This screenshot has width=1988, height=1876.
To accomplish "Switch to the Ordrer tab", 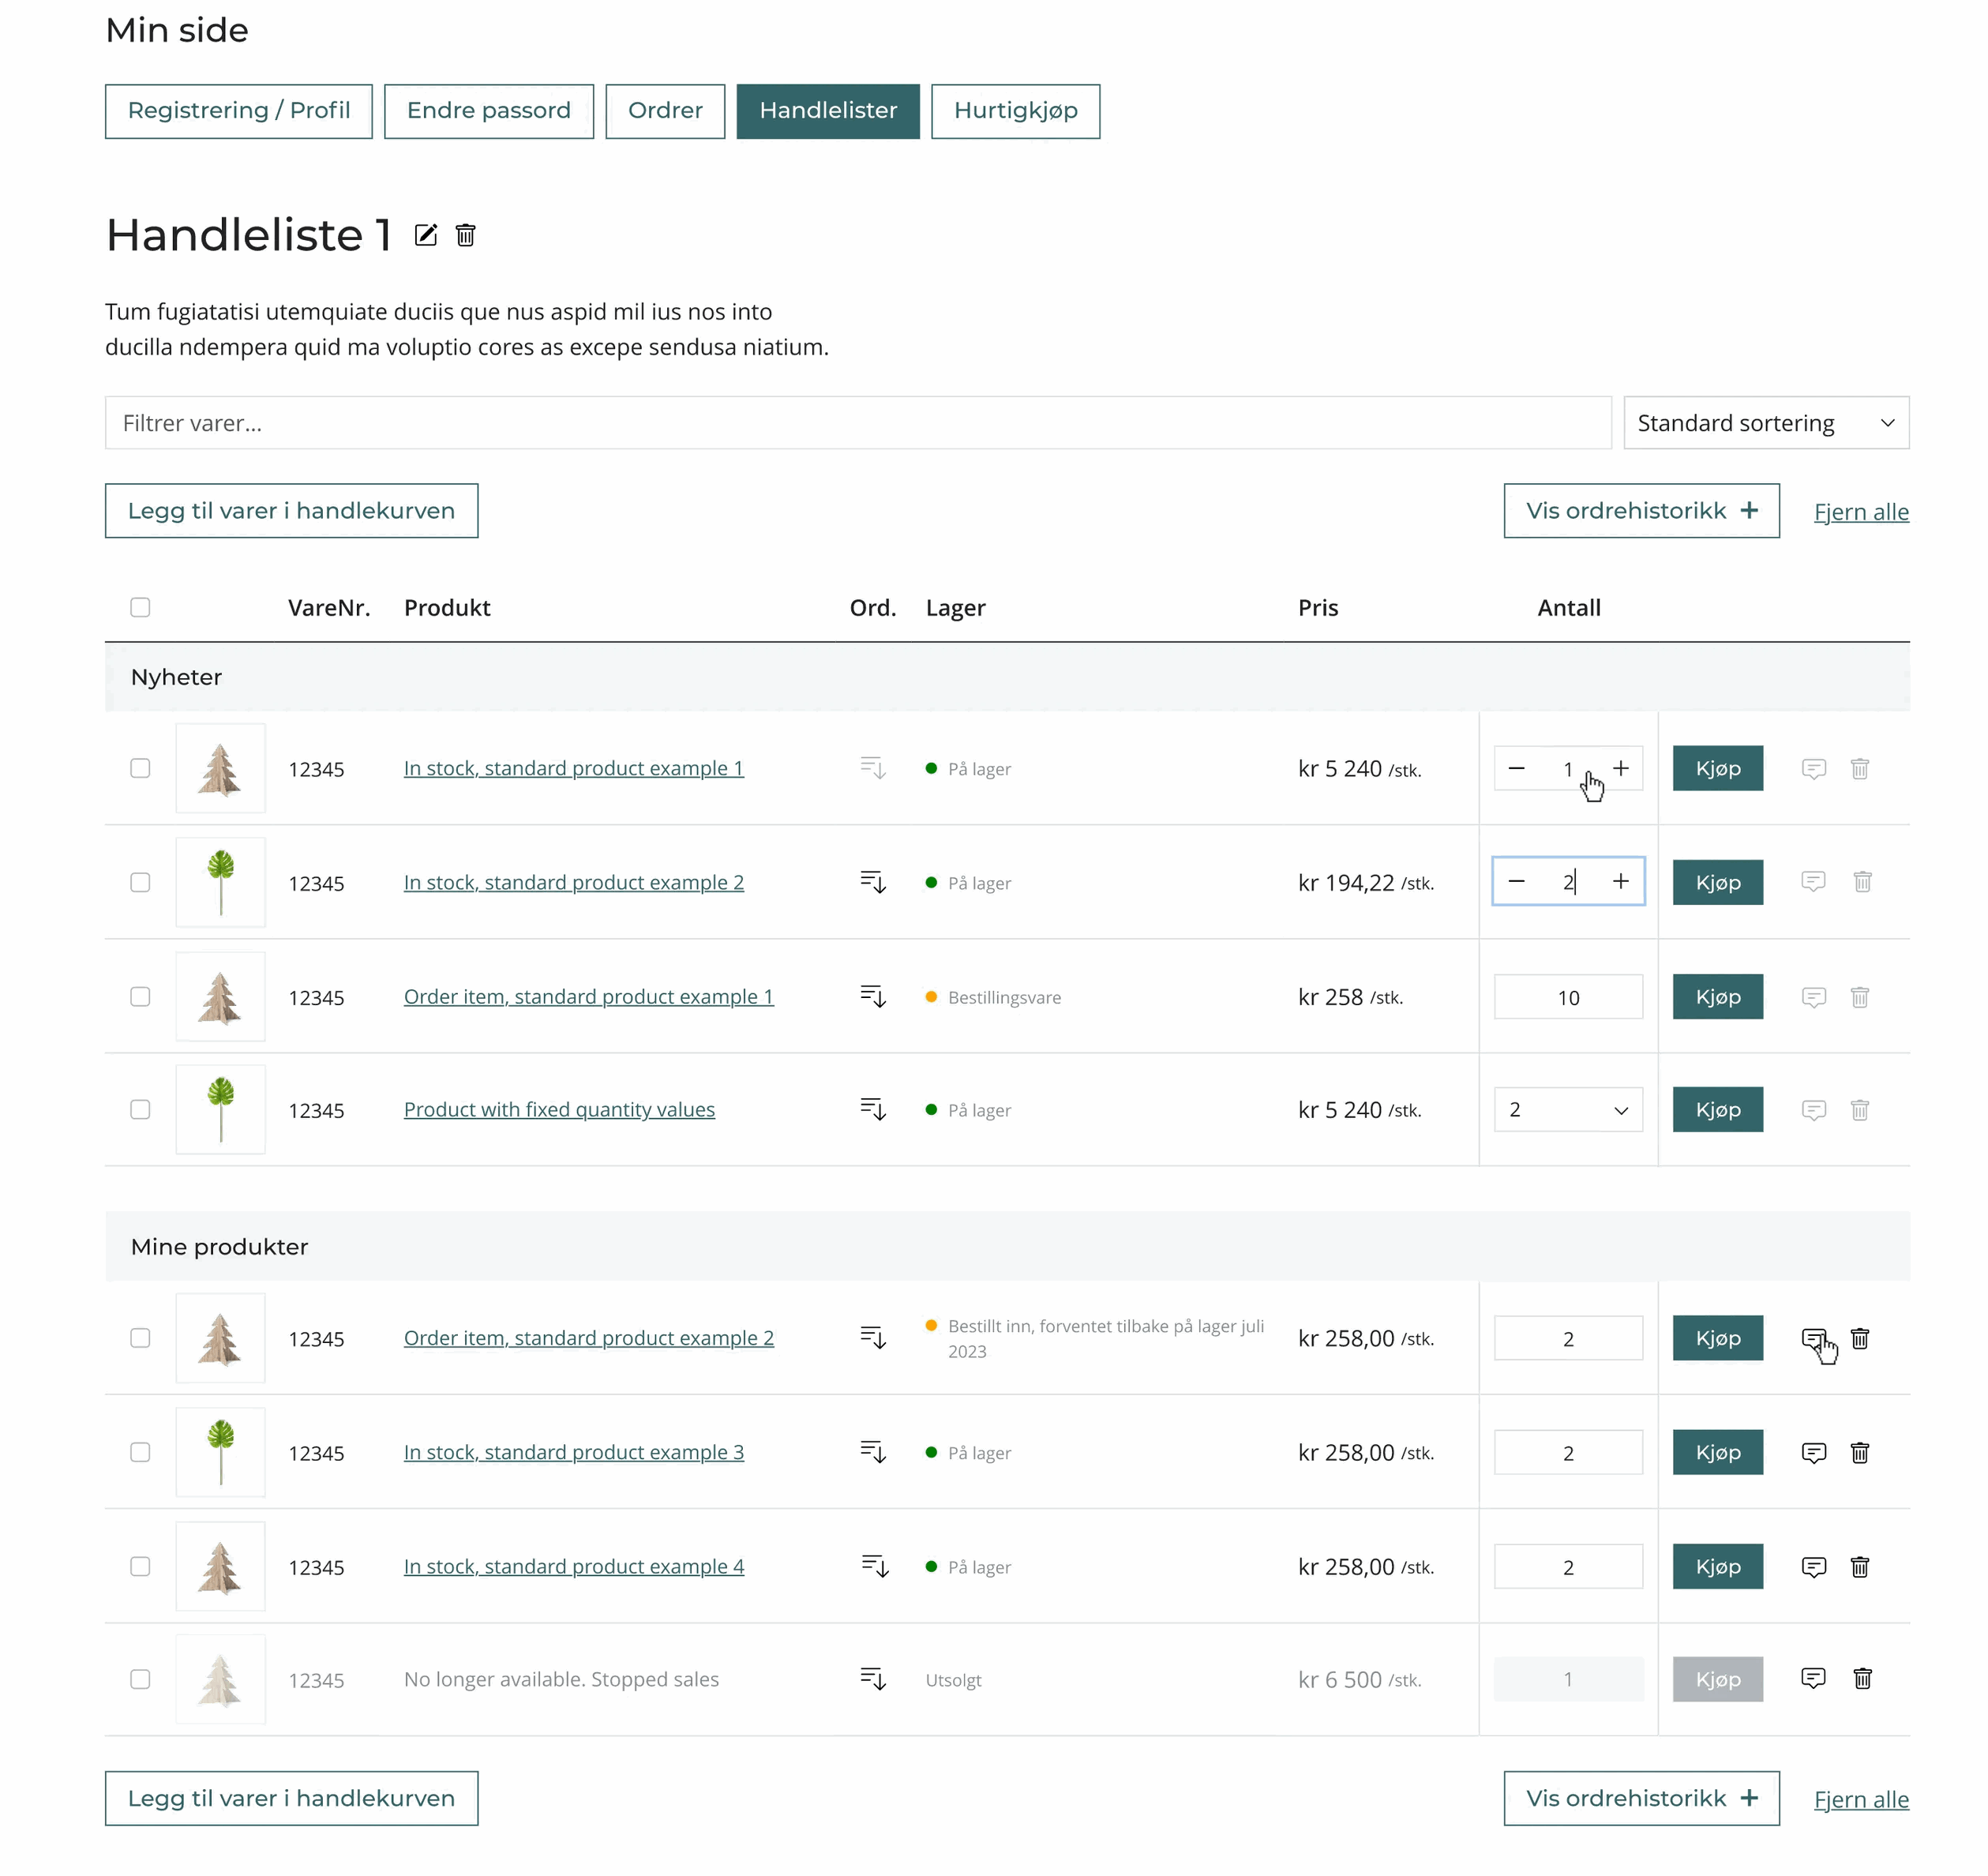I will [665, 111].
